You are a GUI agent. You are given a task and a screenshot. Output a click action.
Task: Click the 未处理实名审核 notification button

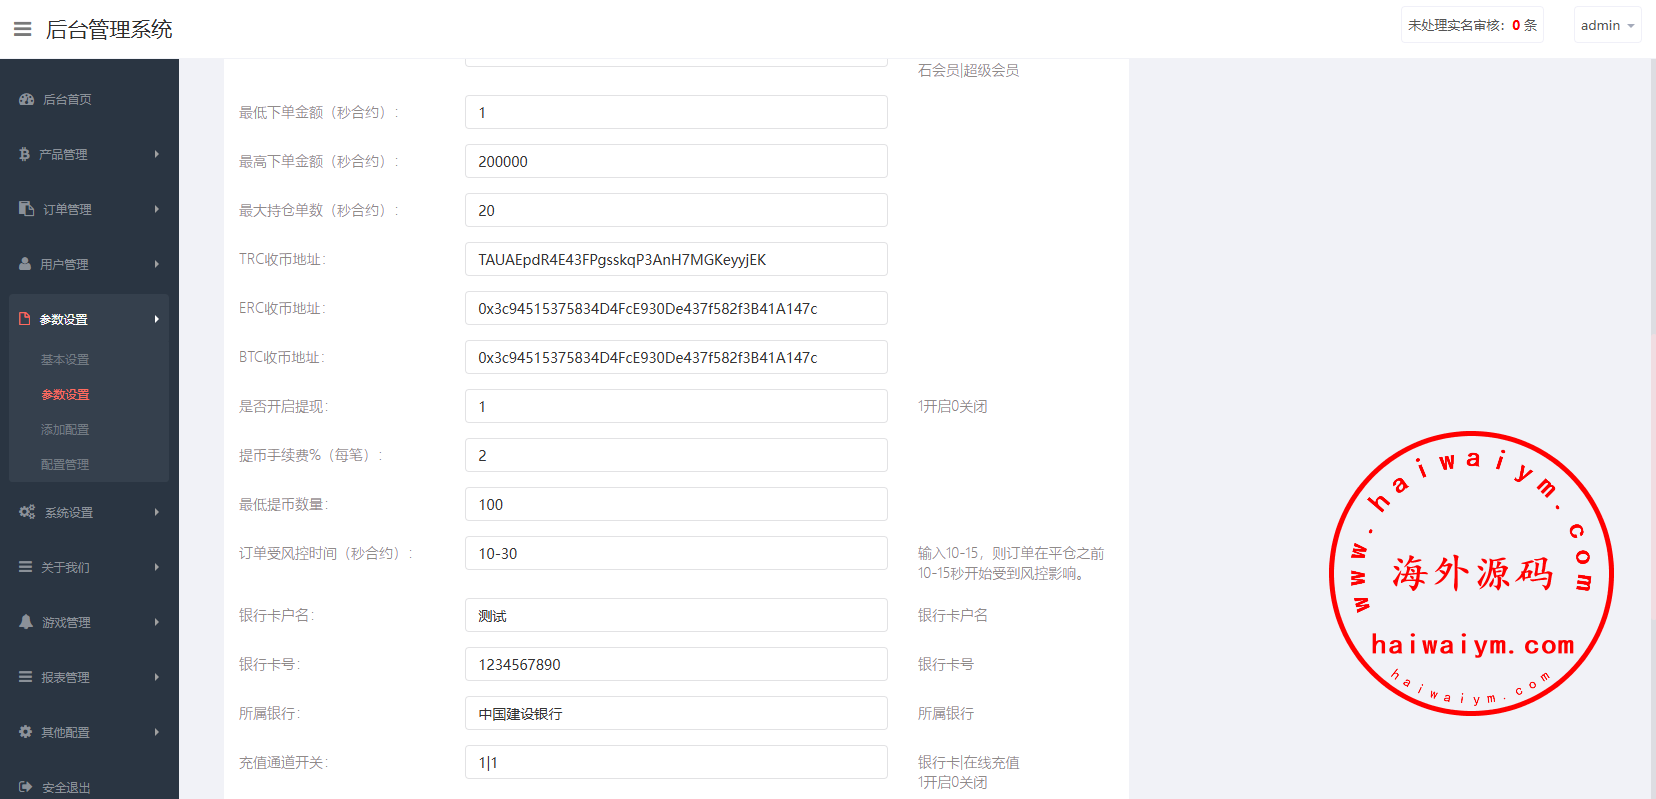tap(1471, 25)
